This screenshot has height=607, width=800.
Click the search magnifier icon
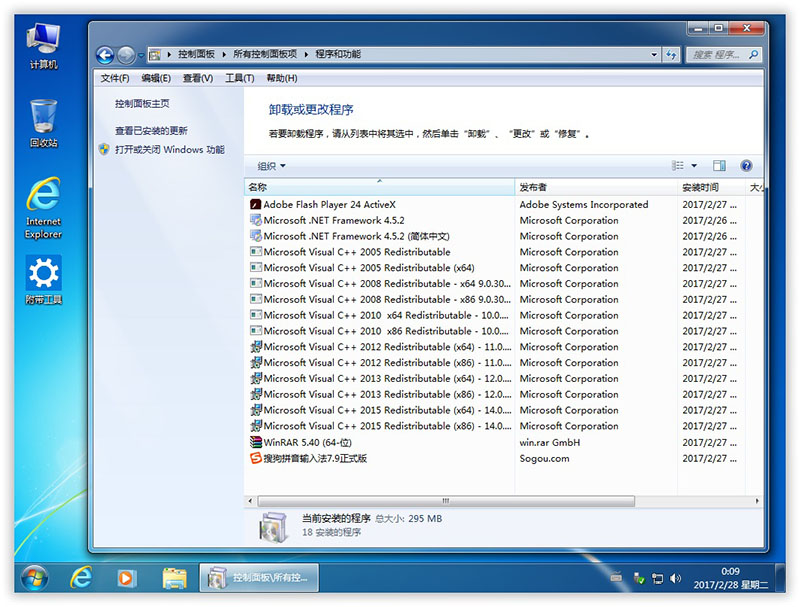(x=753, y=55)
